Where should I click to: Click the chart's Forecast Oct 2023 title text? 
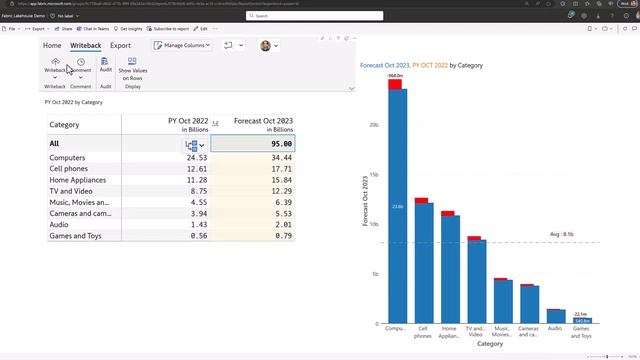coord(384,65)
